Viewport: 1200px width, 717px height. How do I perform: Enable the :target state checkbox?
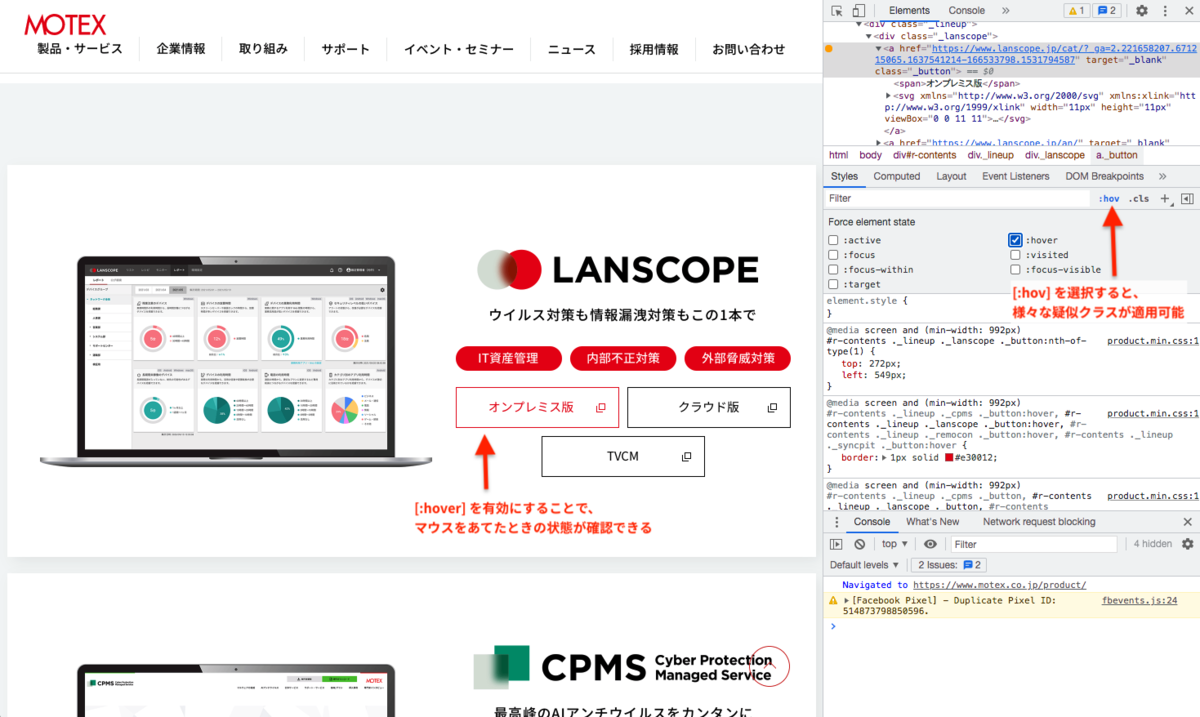click(x=834, y=285)
